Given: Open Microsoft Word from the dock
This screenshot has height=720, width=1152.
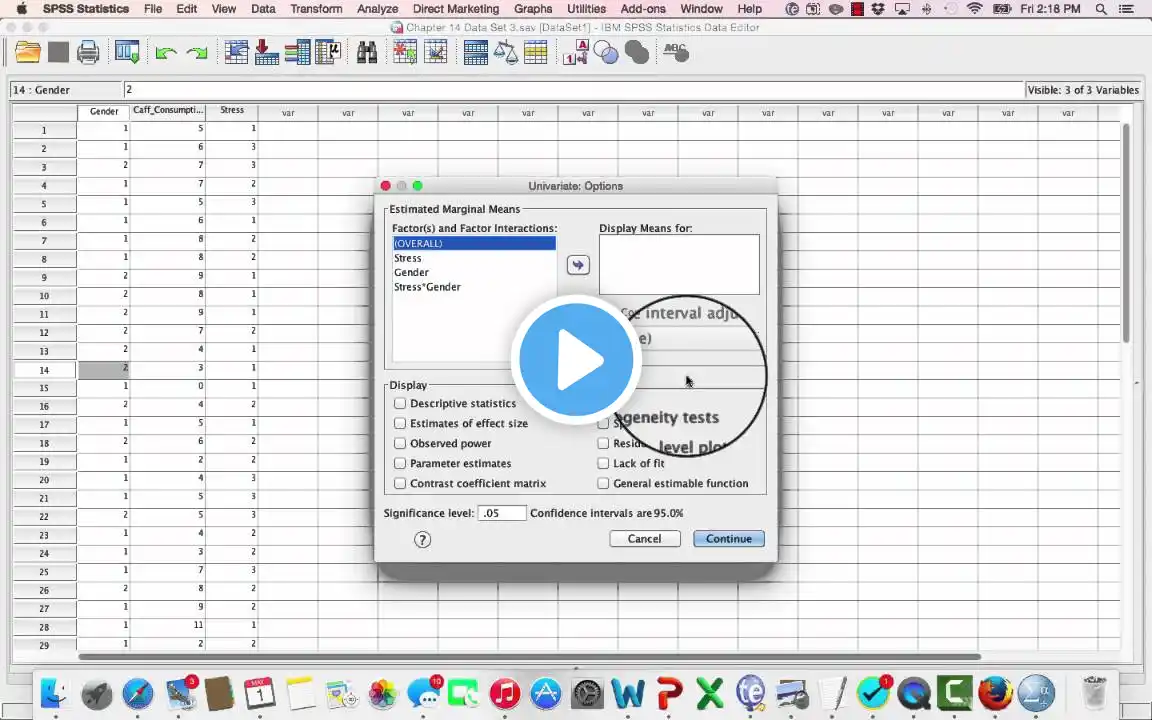Looking at the screenshot, I should click(627, 694).
